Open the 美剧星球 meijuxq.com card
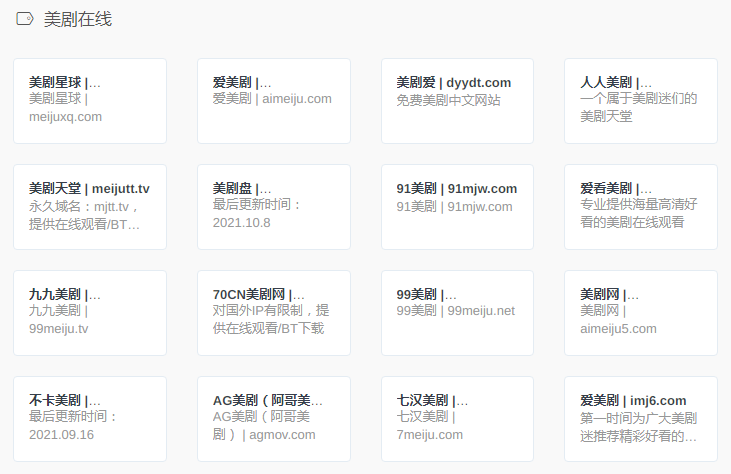 coord(90,101)
